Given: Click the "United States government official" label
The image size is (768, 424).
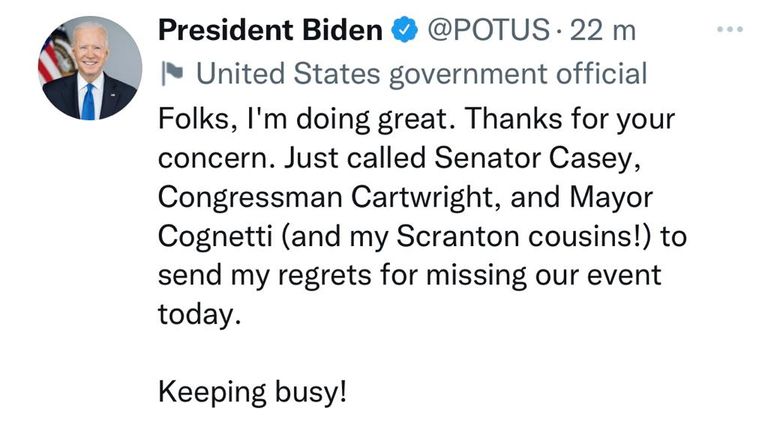Looking at the screenshot, I should tap(421, 73).
